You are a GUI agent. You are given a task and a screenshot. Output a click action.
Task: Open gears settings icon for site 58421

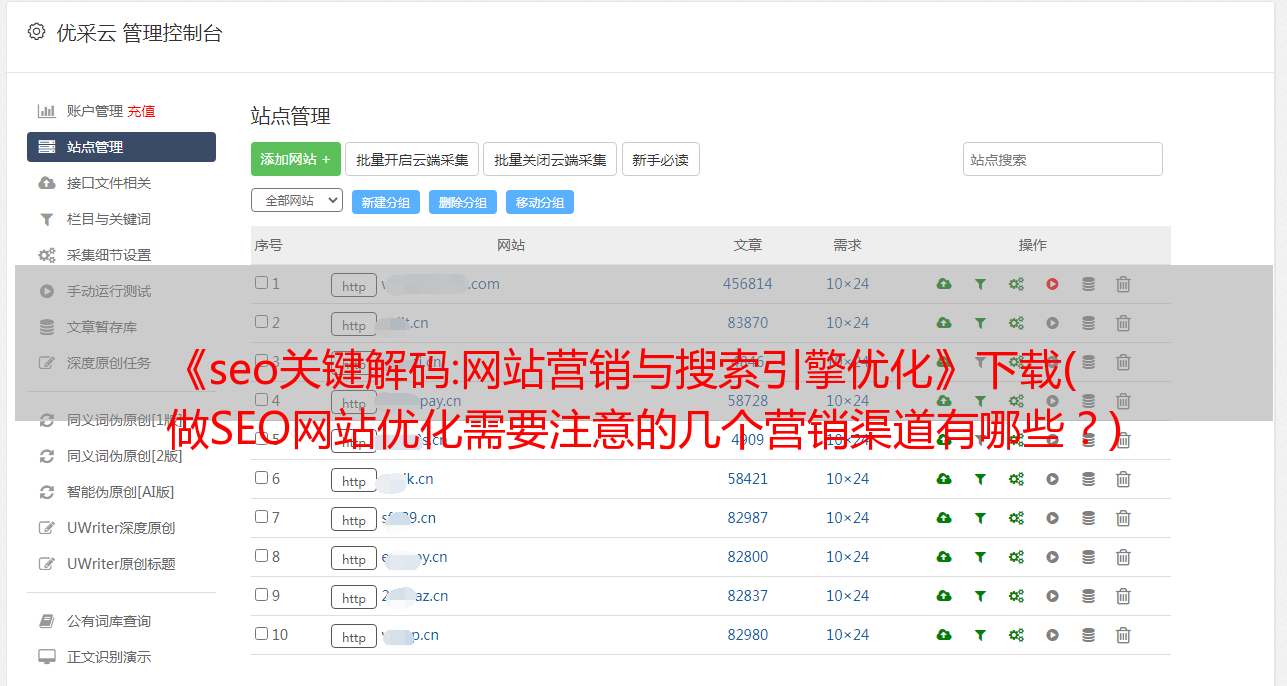(x=1016, y=479)
